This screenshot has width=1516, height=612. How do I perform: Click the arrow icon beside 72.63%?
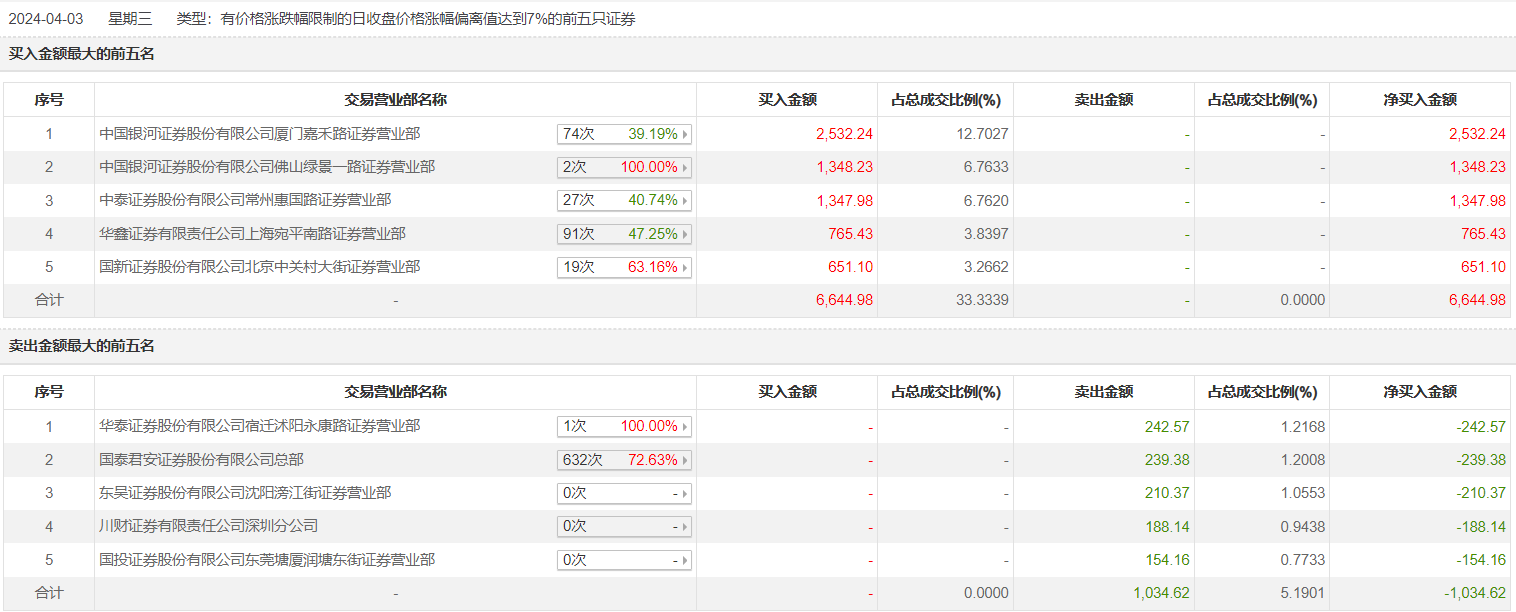tap(685, 460)
